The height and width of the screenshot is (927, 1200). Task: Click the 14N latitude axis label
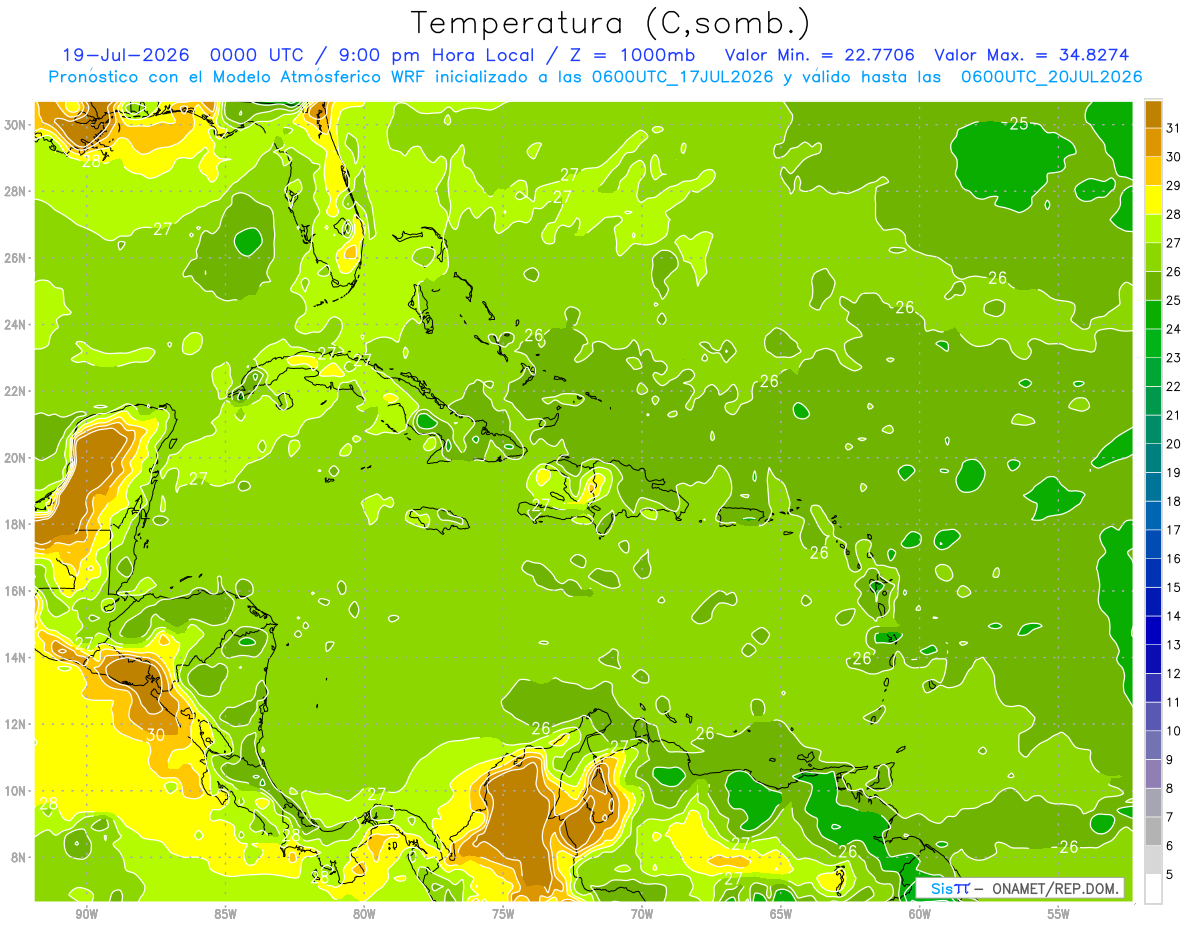14,657
